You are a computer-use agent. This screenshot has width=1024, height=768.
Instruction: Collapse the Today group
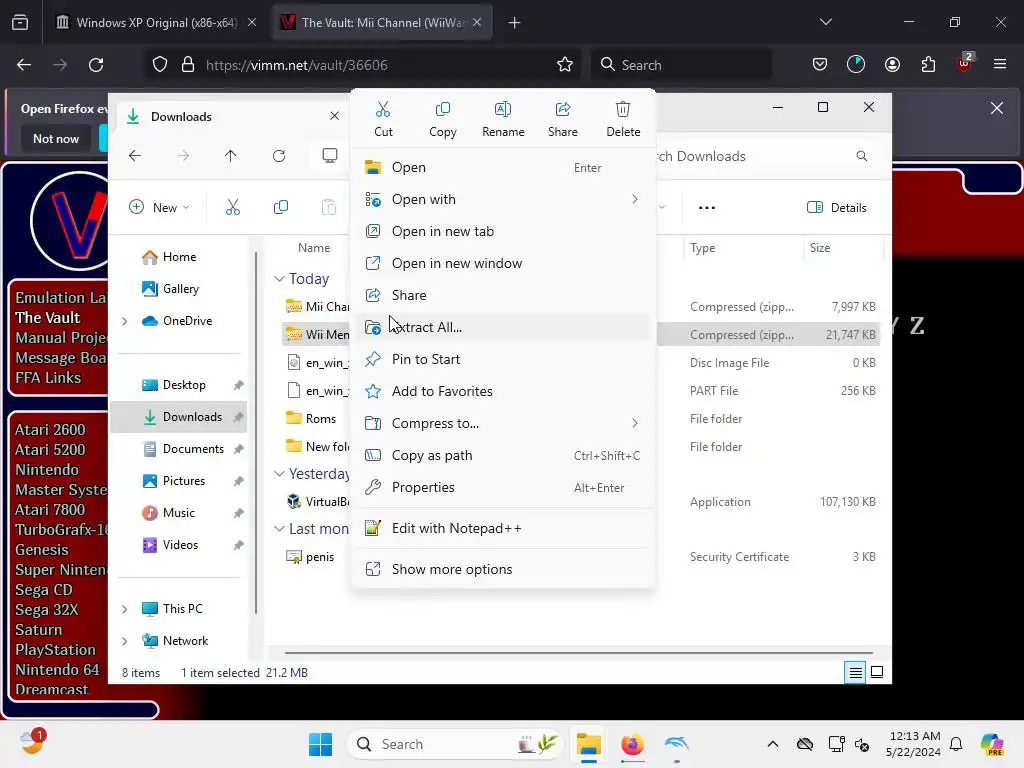(x=280, y=279)
